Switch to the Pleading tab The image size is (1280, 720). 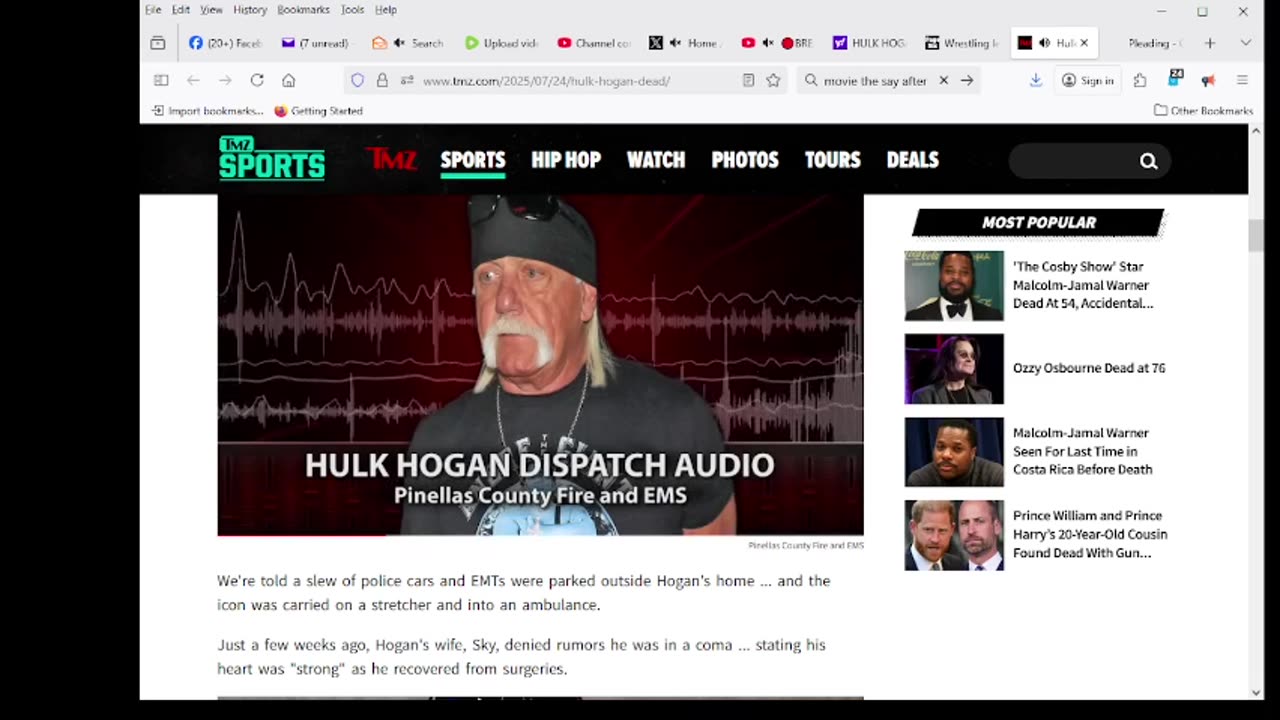tap(1155, 43)
